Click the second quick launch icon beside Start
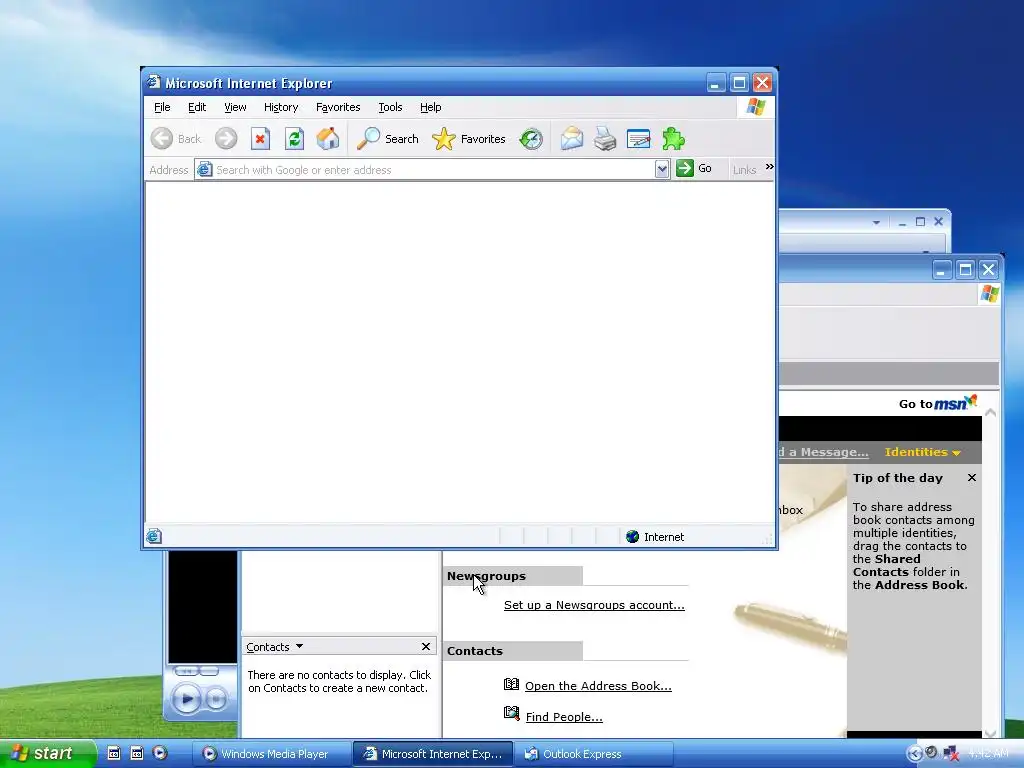 [x=136, y=753]
